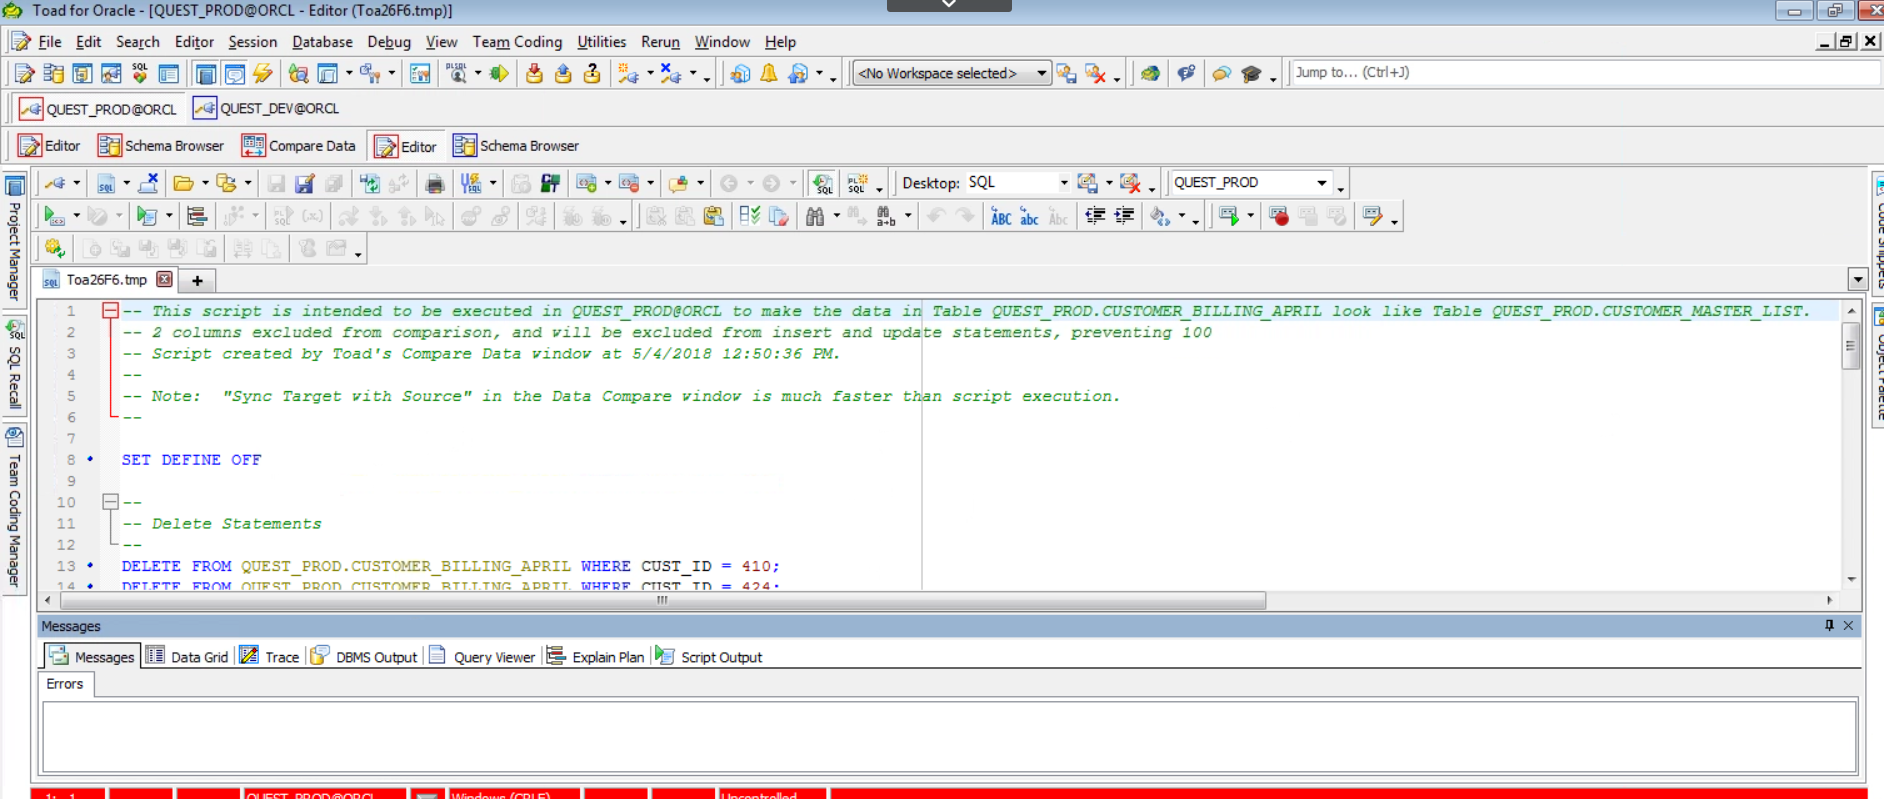
Task: Click the green arrow compile icon
Action: pyautogui.click(x=498, y=74)
